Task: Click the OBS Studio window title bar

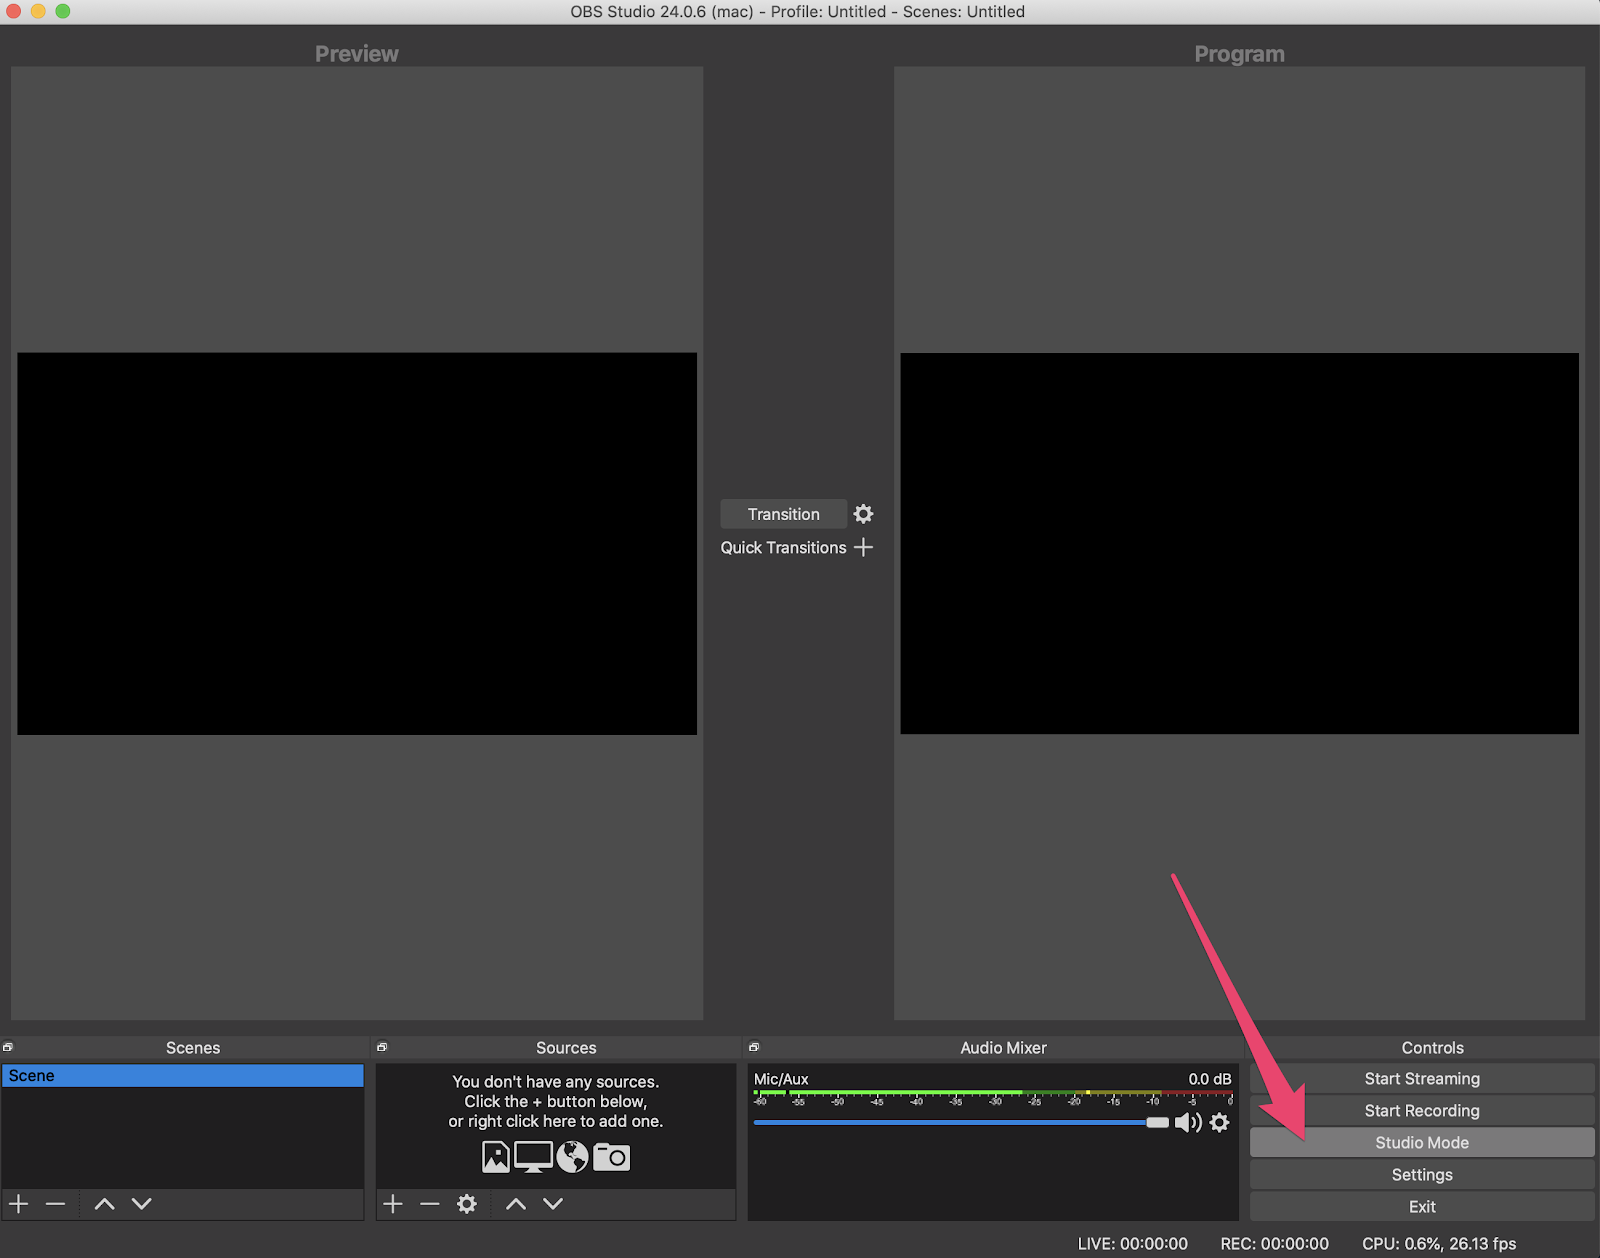Action: point(798,12)
